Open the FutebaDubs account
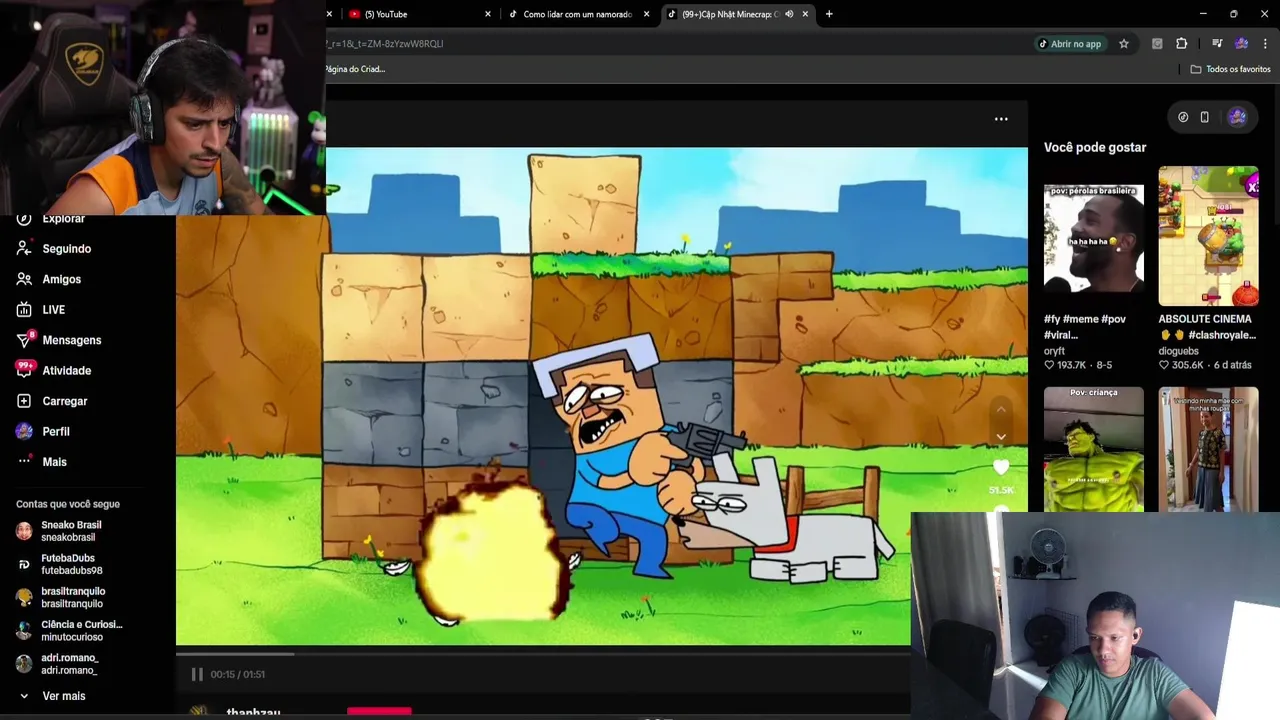 [x=71, y=564]
